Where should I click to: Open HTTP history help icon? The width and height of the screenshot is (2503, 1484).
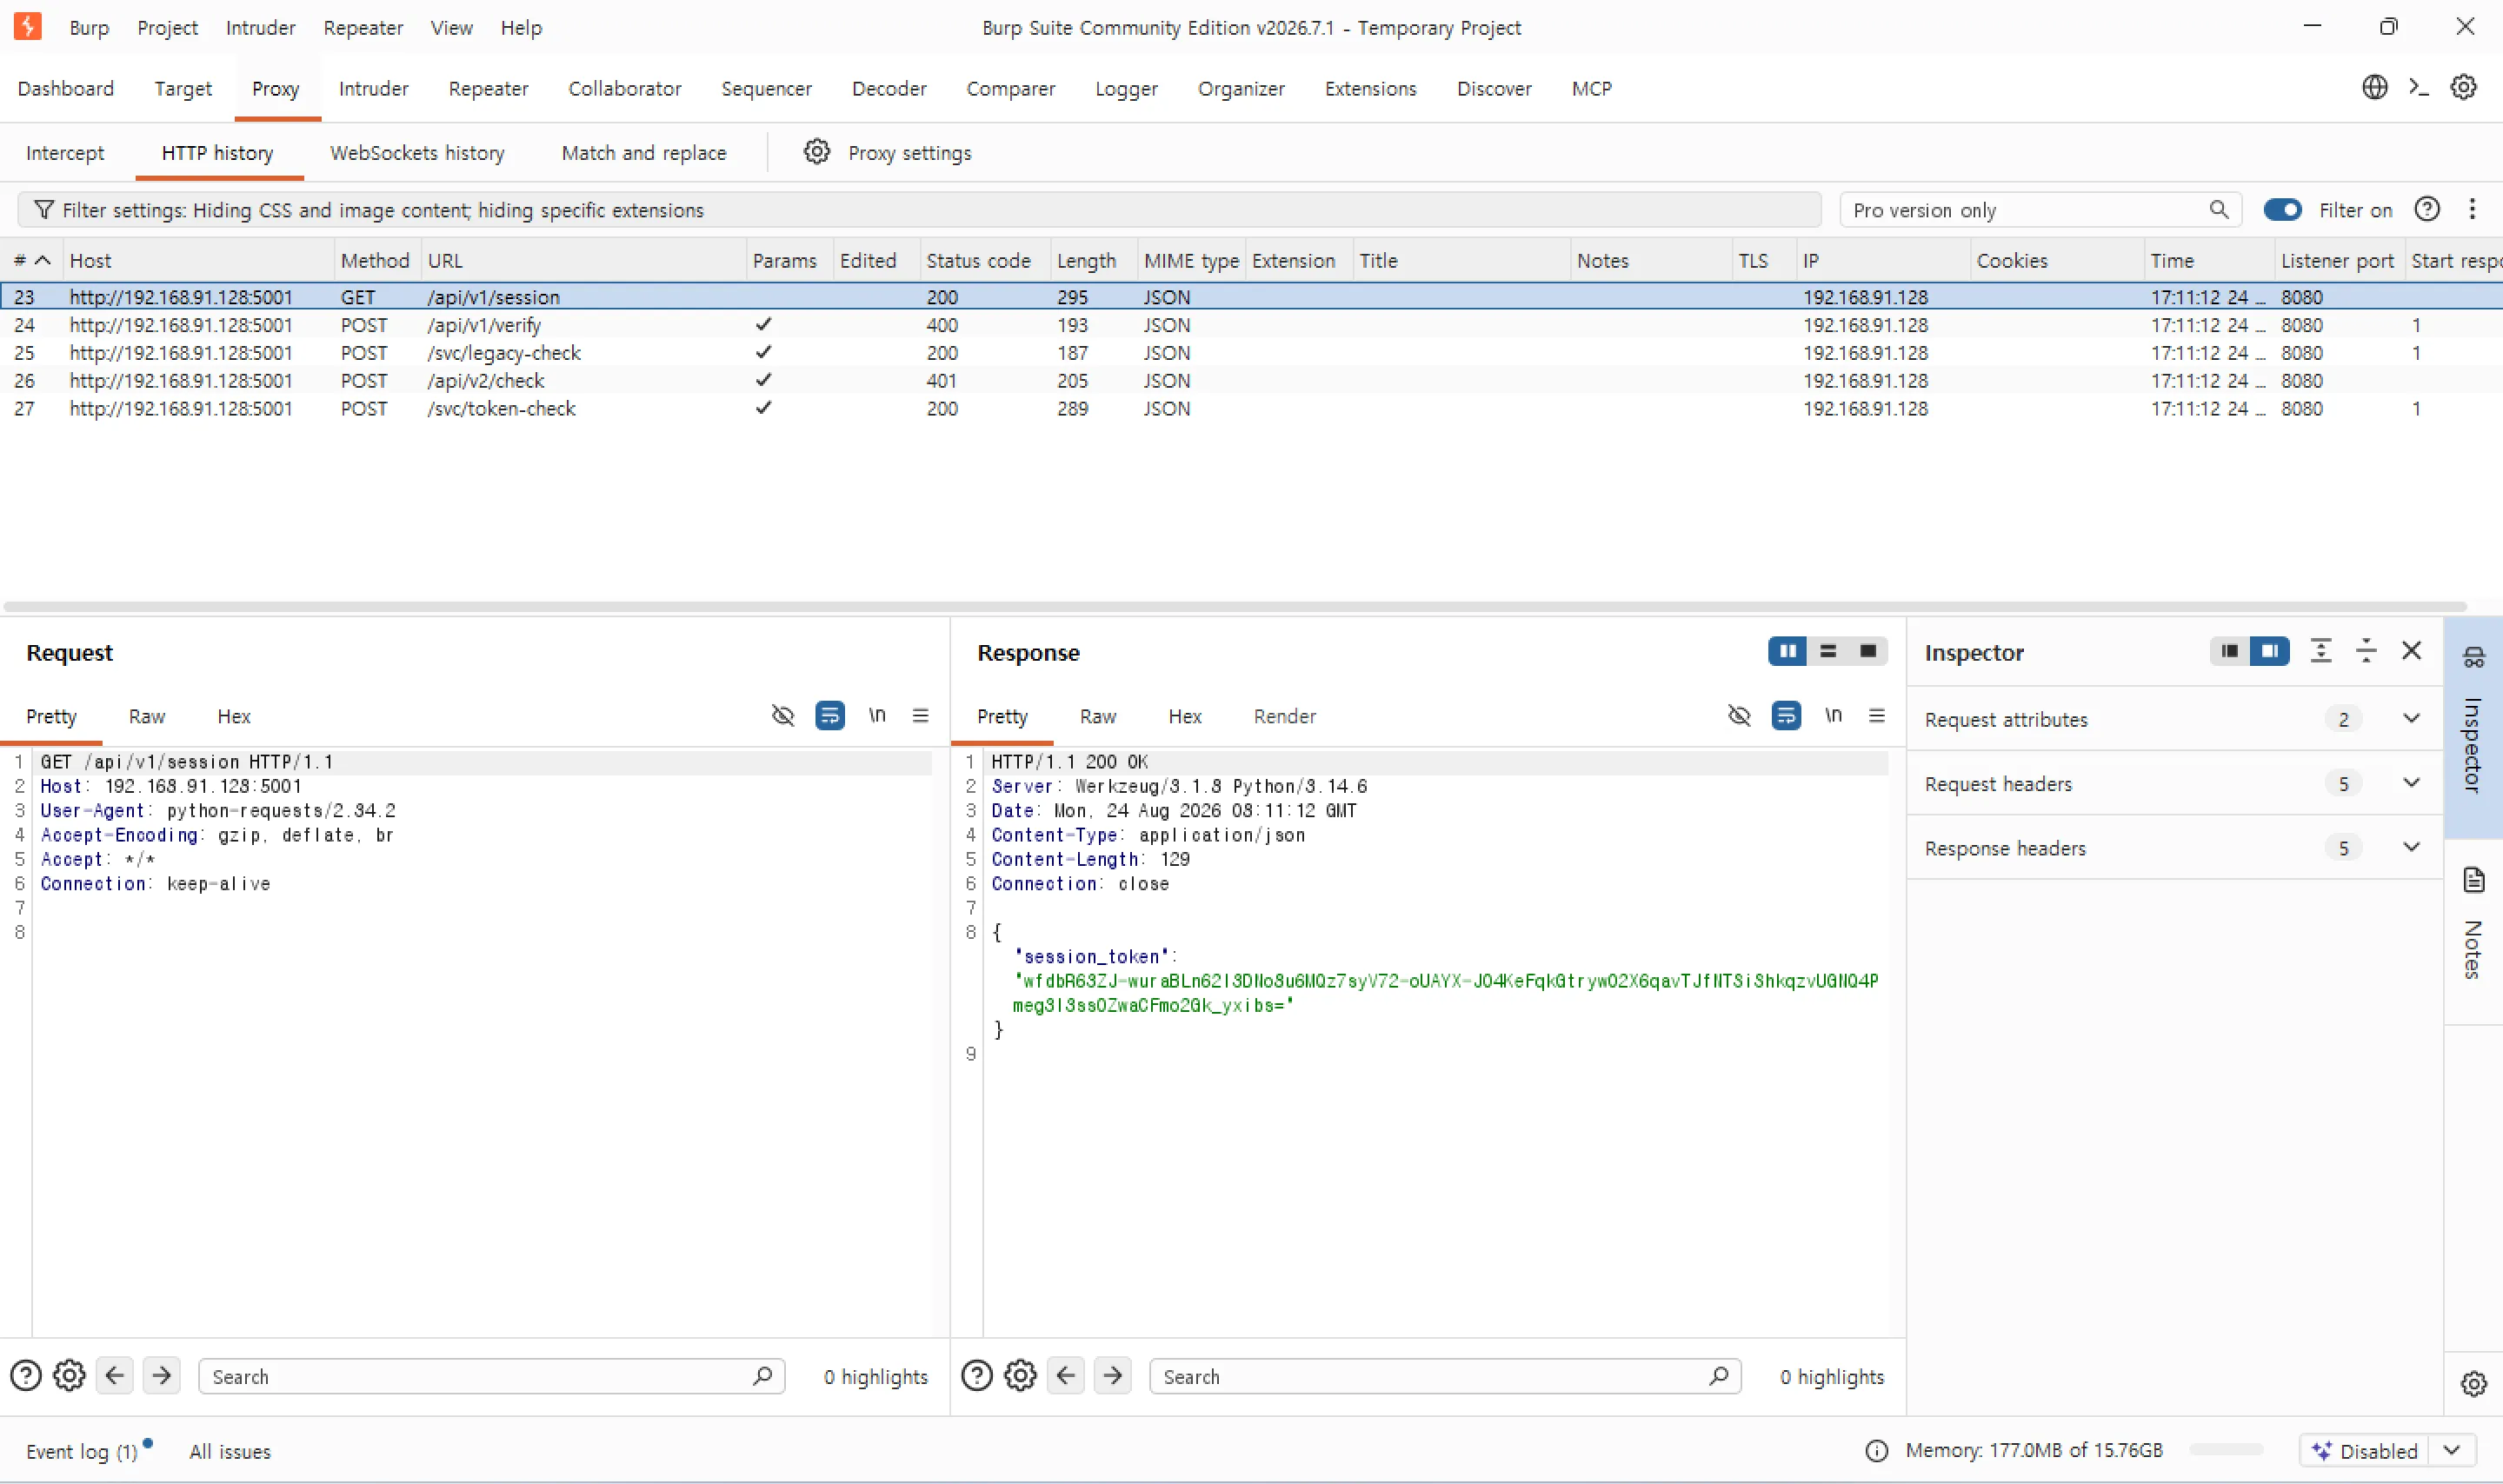[2427, 209]
